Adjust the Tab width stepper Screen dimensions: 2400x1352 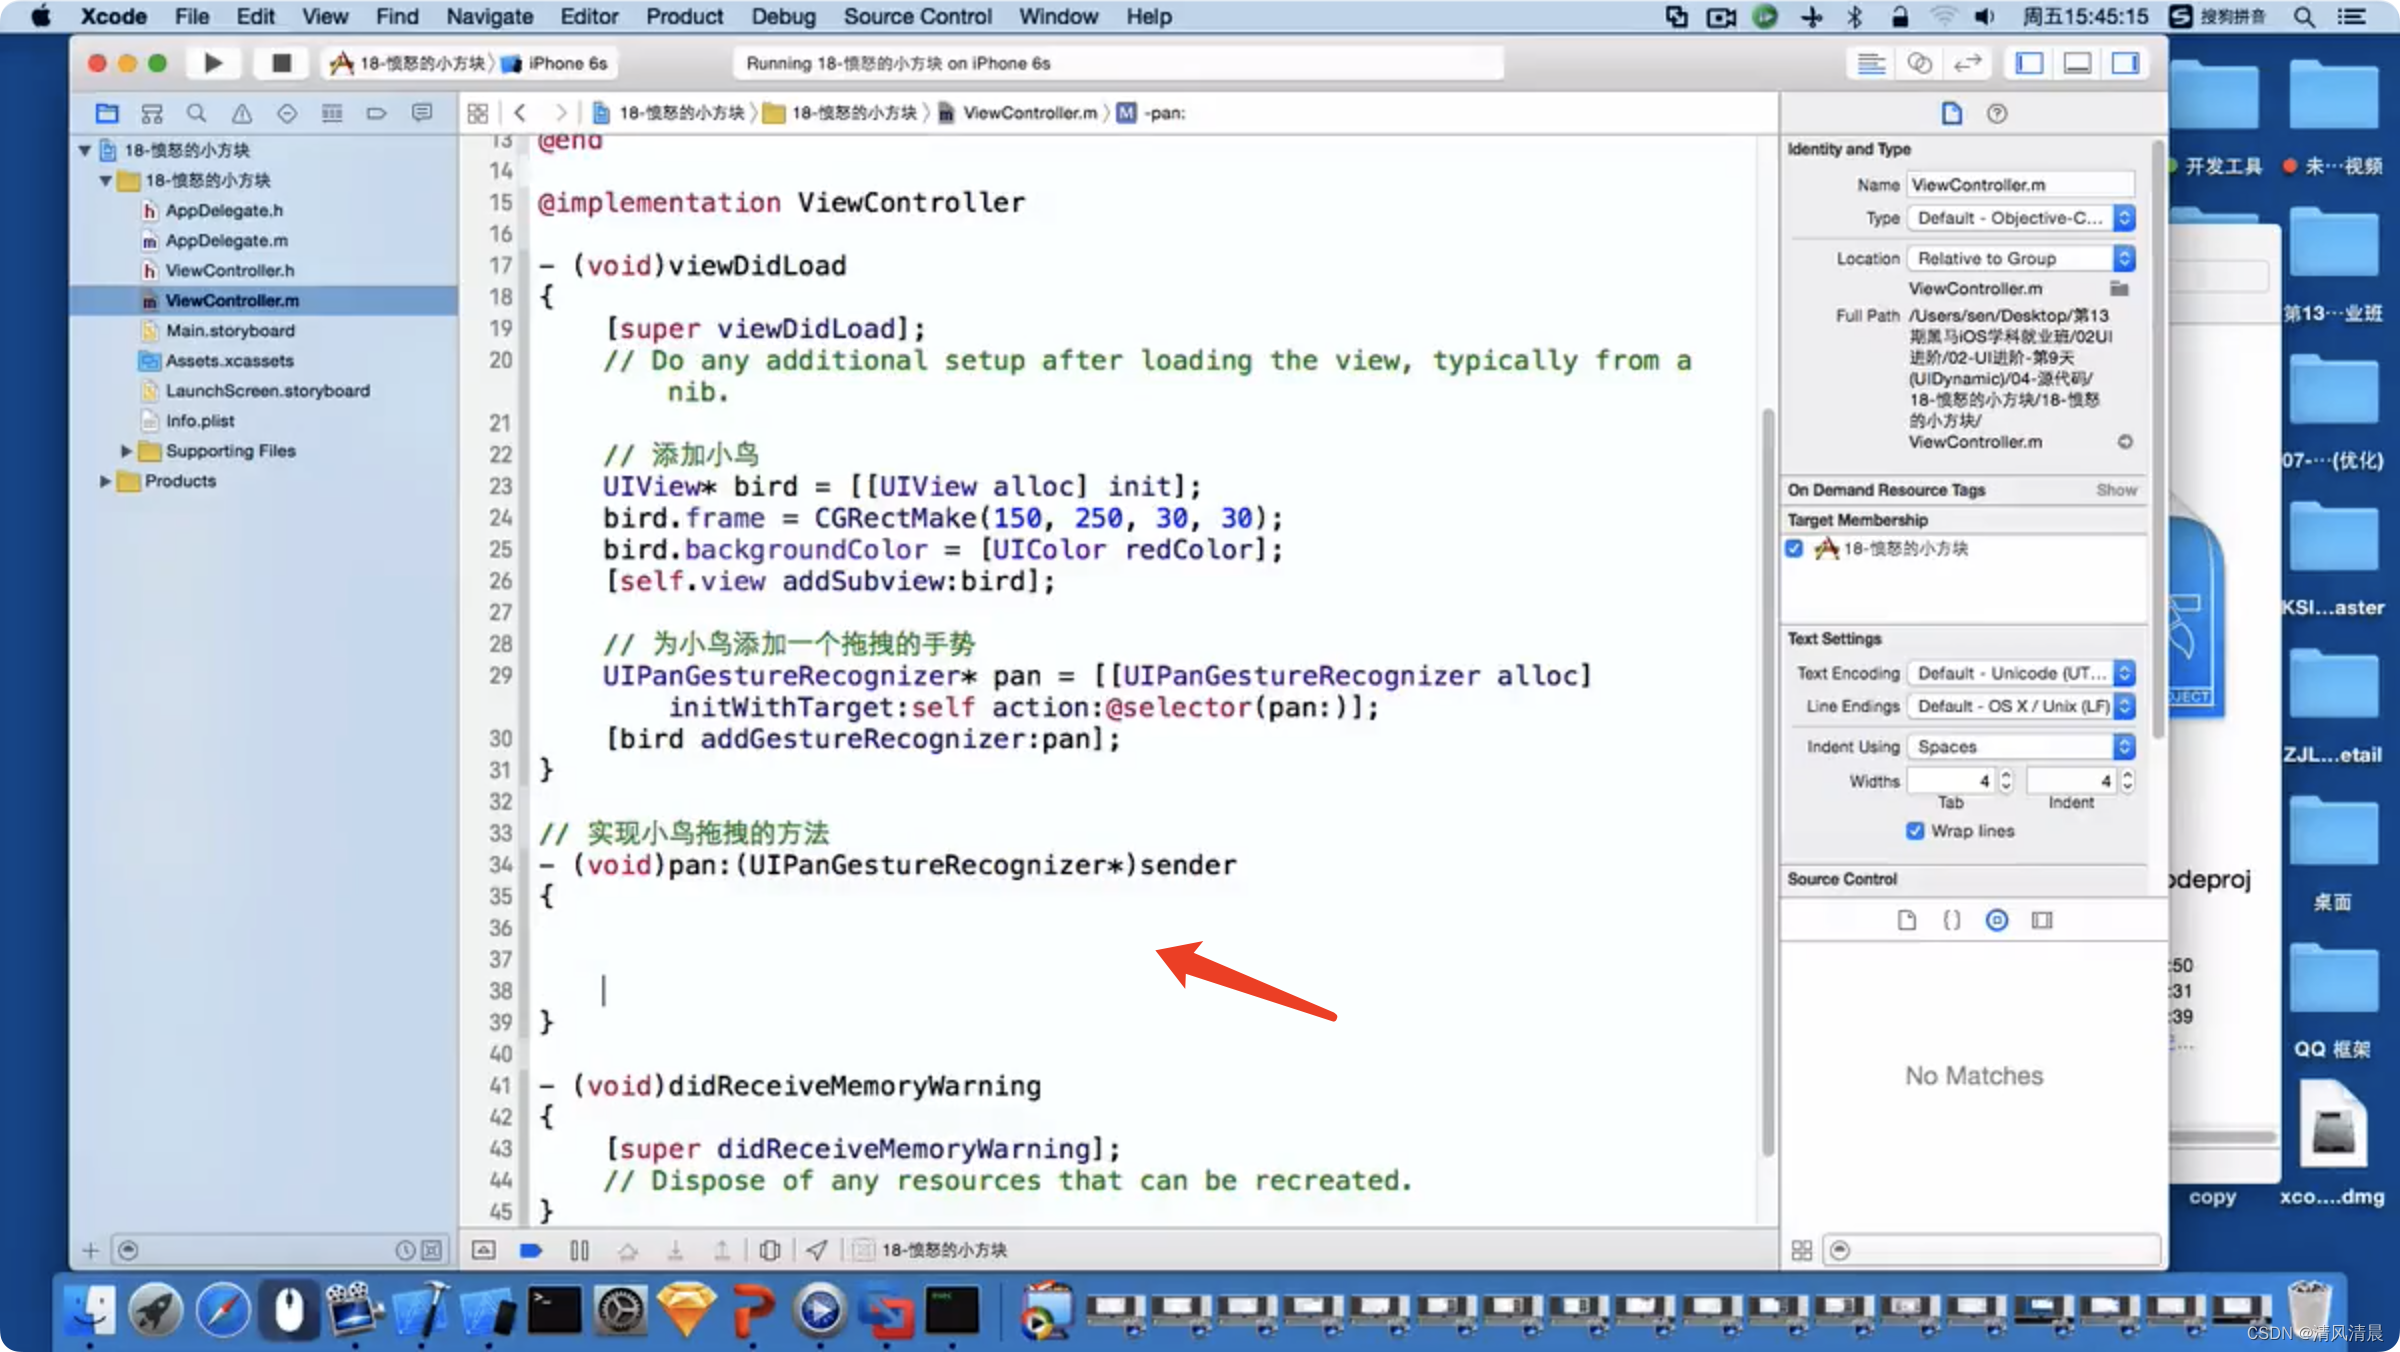[2006, 780]
